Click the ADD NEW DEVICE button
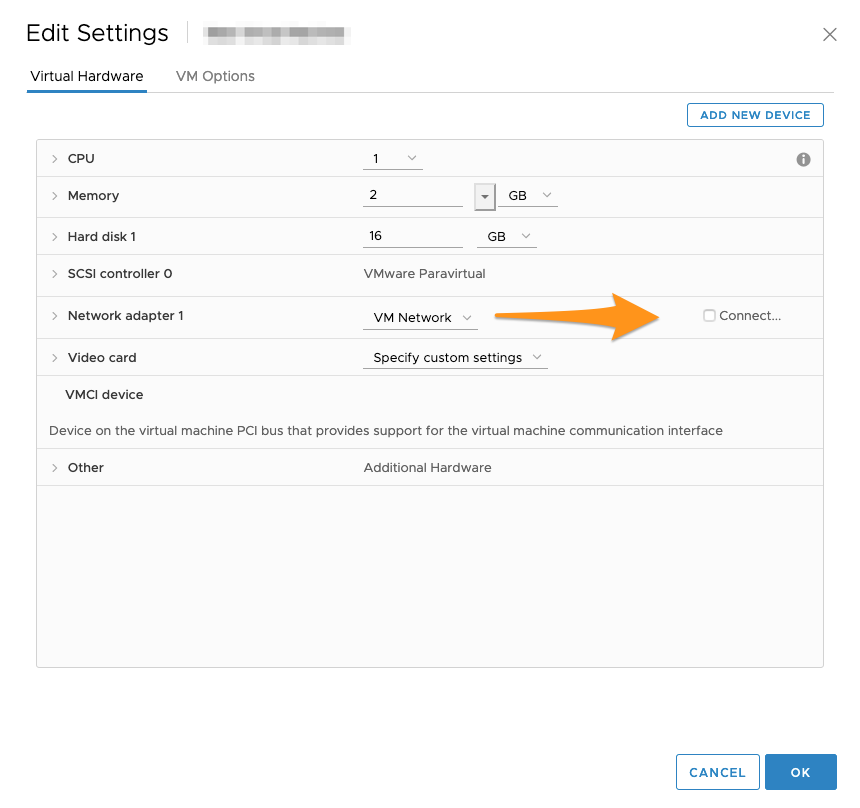Viewport: 860px width, 808px height. point(755,114)
